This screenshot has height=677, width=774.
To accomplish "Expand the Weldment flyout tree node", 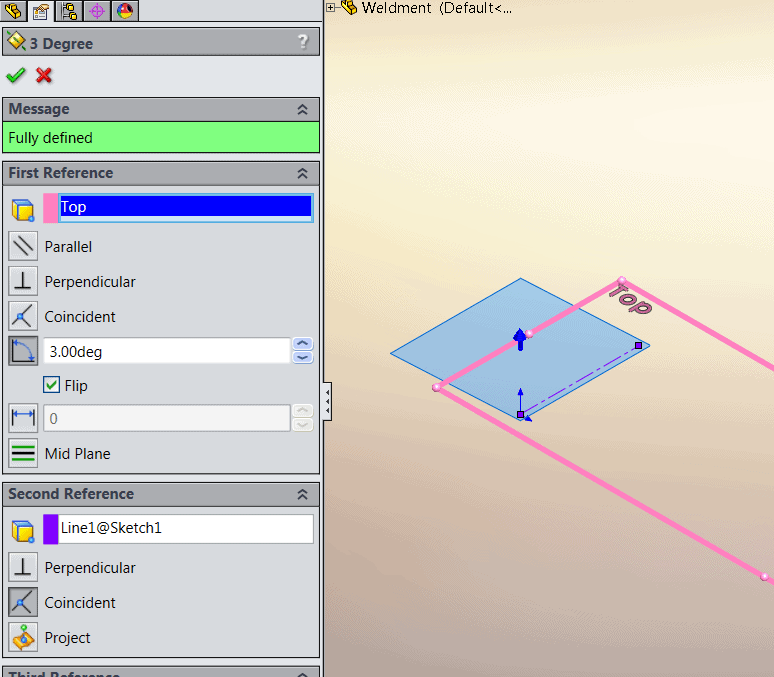I will click(331, 7).
